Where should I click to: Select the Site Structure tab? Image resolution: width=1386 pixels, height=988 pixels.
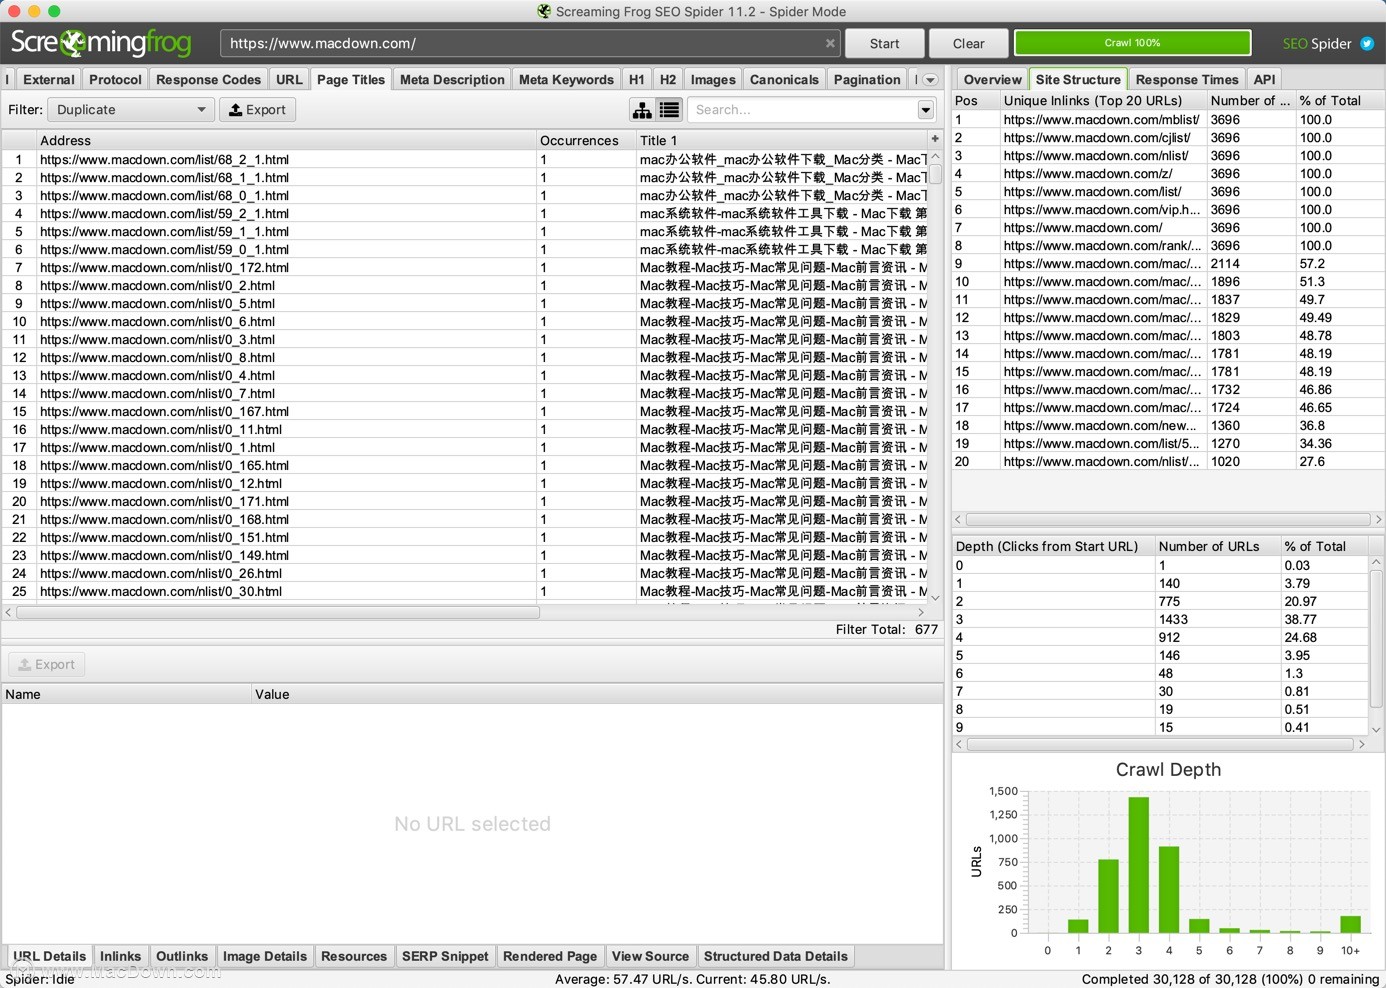pos(1078,80)
